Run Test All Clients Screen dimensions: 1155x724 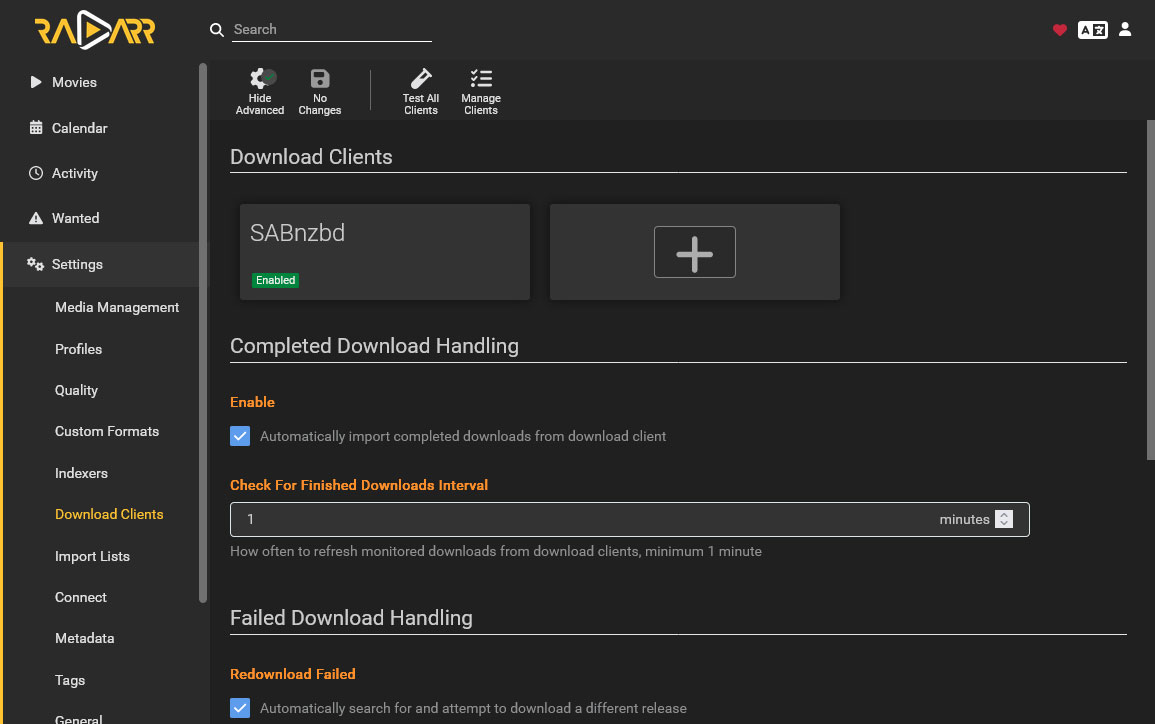tap(421, 92)
